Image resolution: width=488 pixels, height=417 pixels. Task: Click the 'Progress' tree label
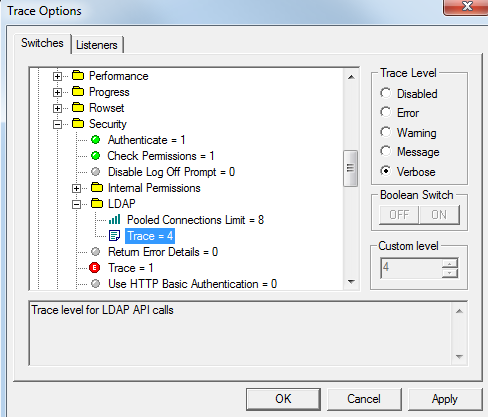(x=109, y=92)
